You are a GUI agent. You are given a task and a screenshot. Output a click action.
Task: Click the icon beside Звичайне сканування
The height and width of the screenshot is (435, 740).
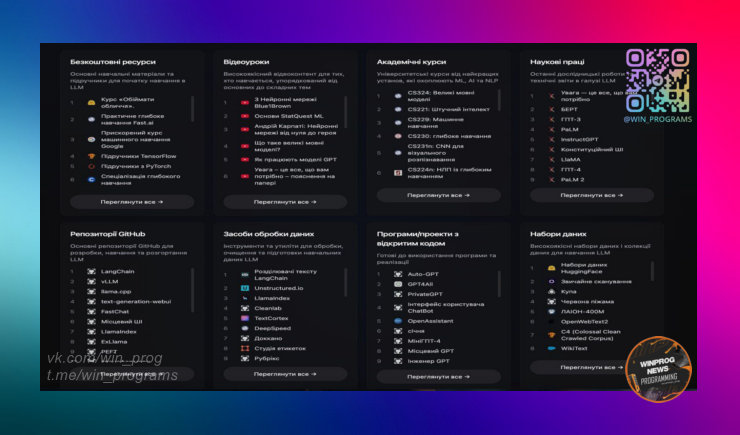551,282
